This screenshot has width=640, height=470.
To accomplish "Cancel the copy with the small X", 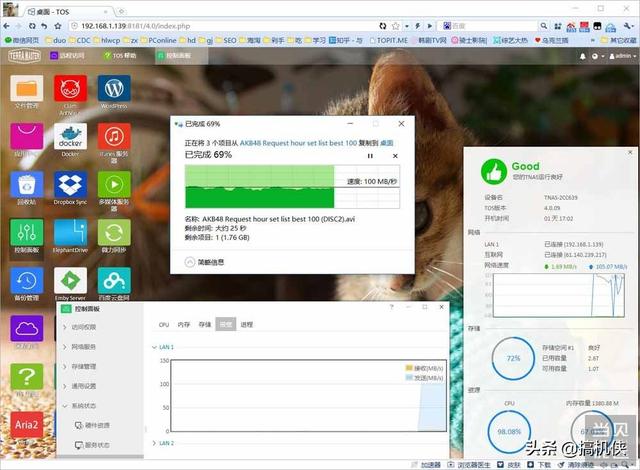I will pos(395,156).
